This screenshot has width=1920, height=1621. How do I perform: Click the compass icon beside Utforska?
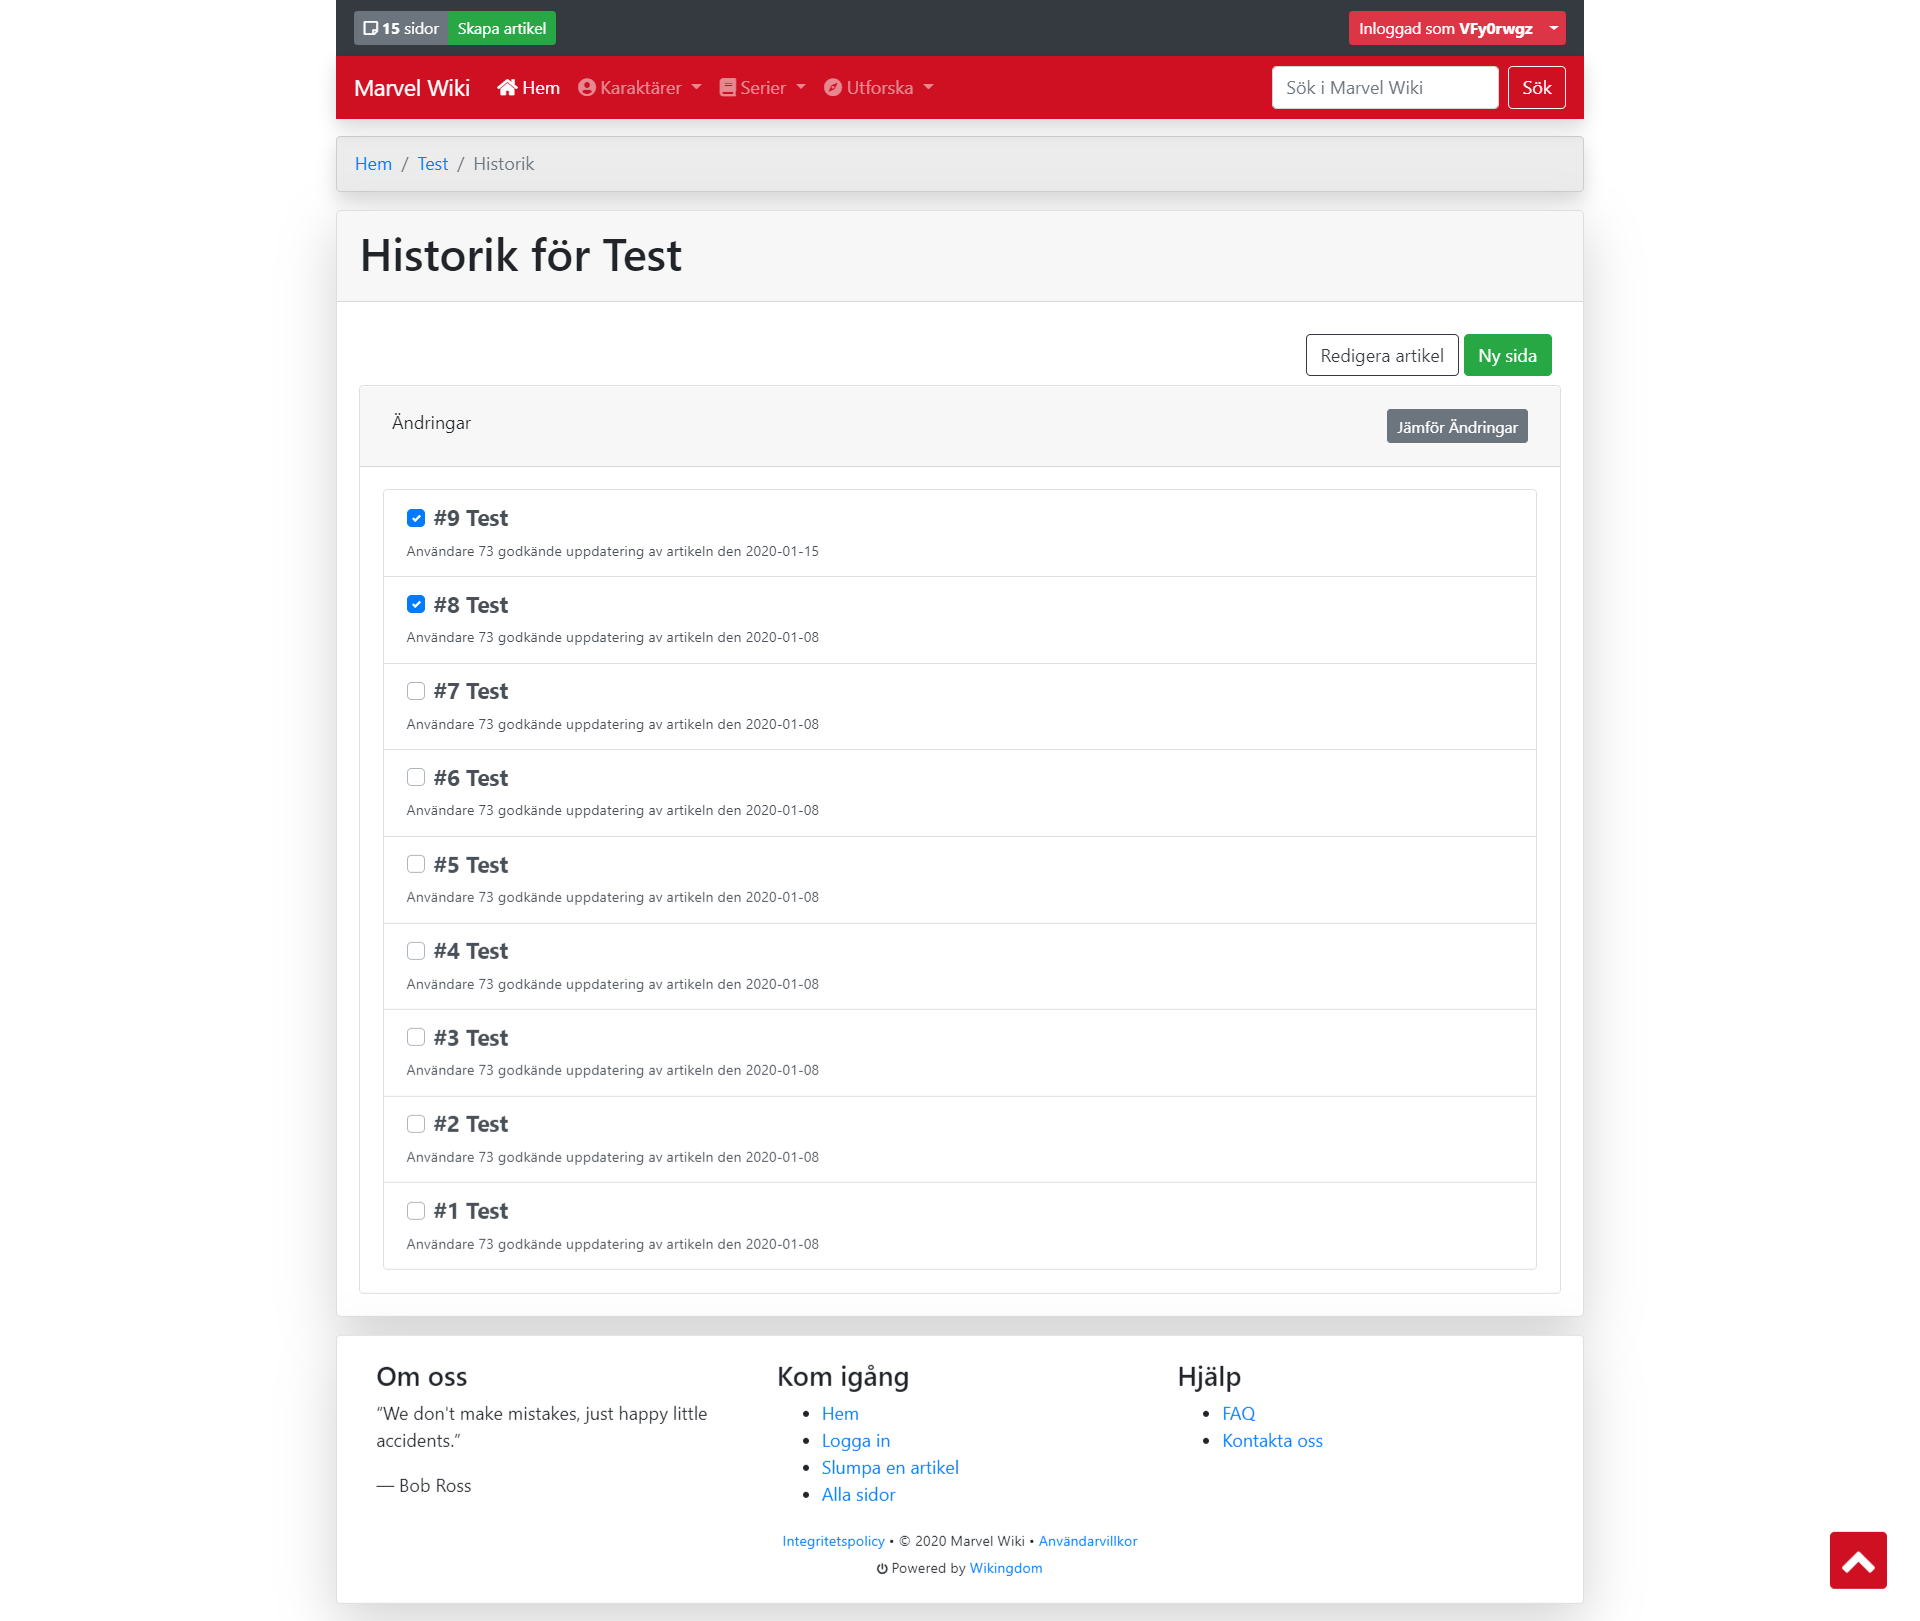click(x=833, y=88)
